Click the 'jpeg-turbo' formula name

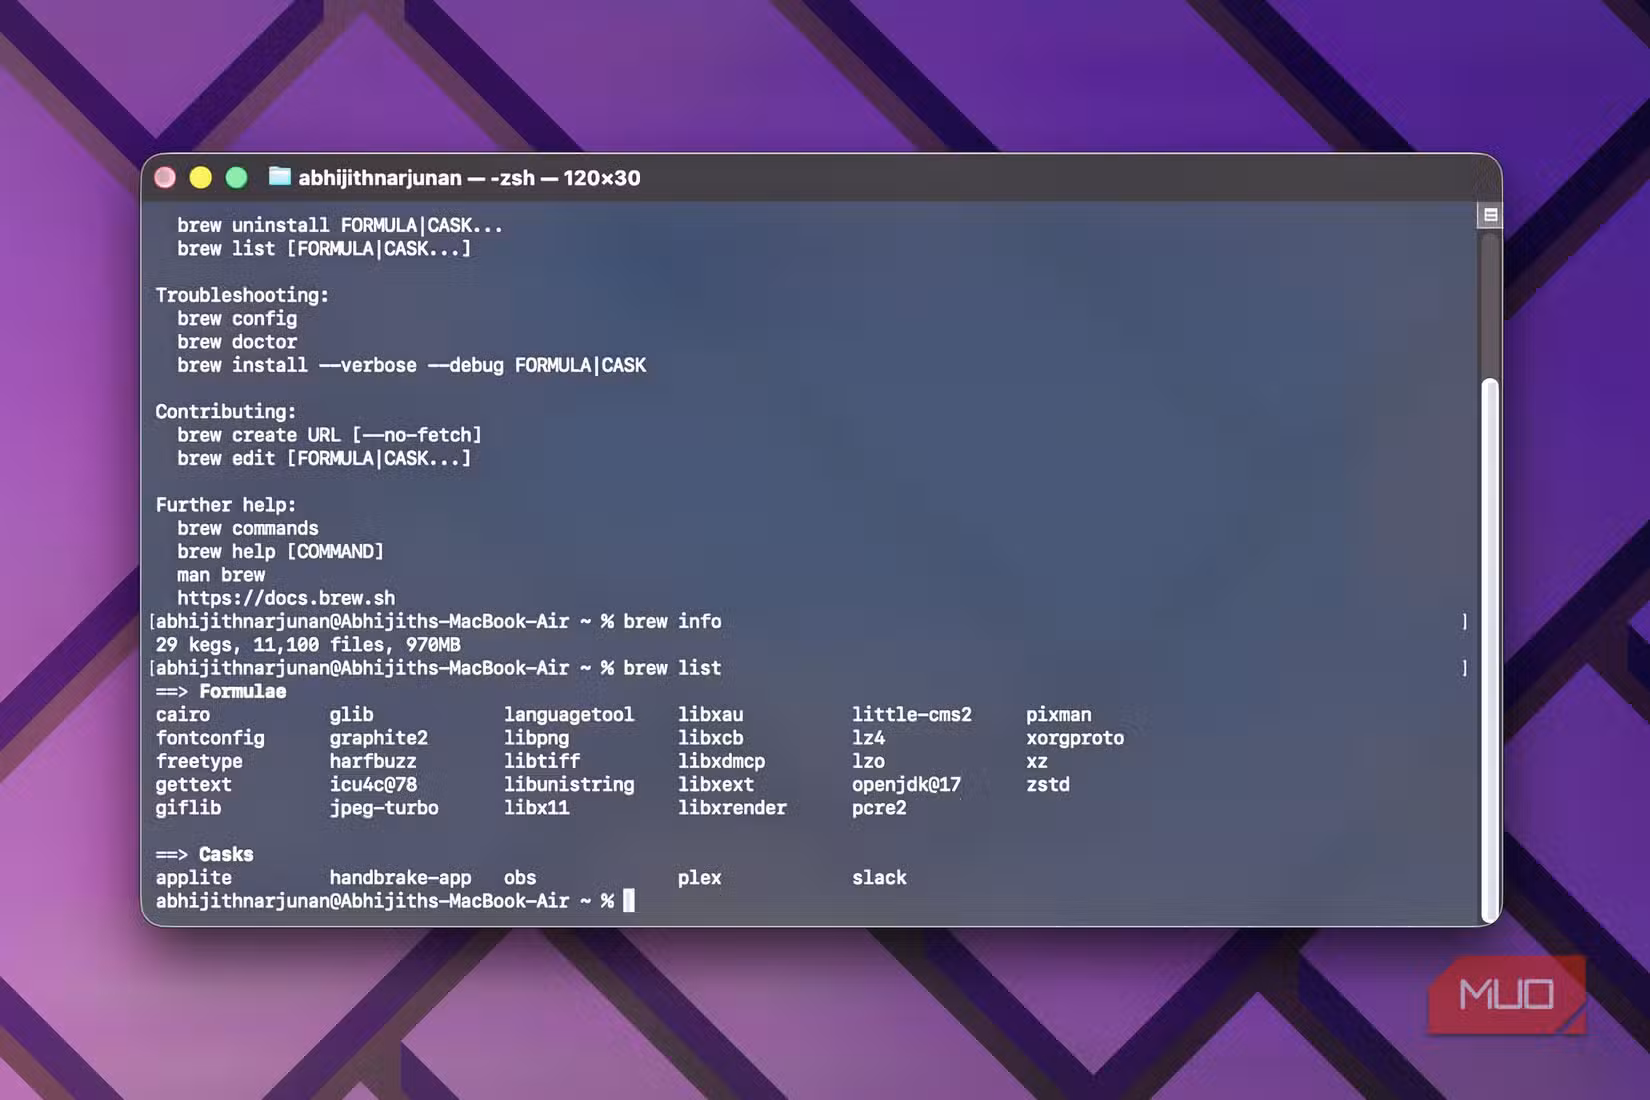384,808
